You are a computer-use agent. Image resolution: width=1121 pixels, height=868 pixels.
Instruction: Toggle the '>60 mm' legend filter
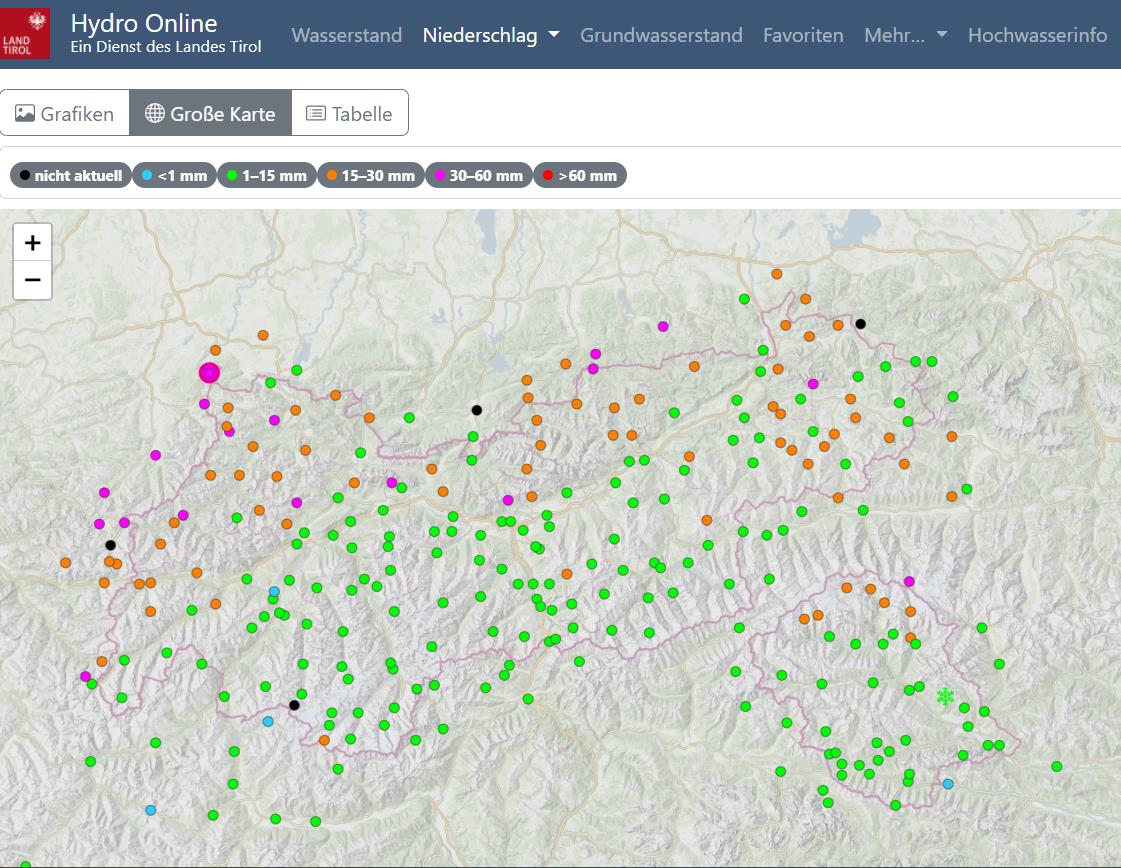580,175
